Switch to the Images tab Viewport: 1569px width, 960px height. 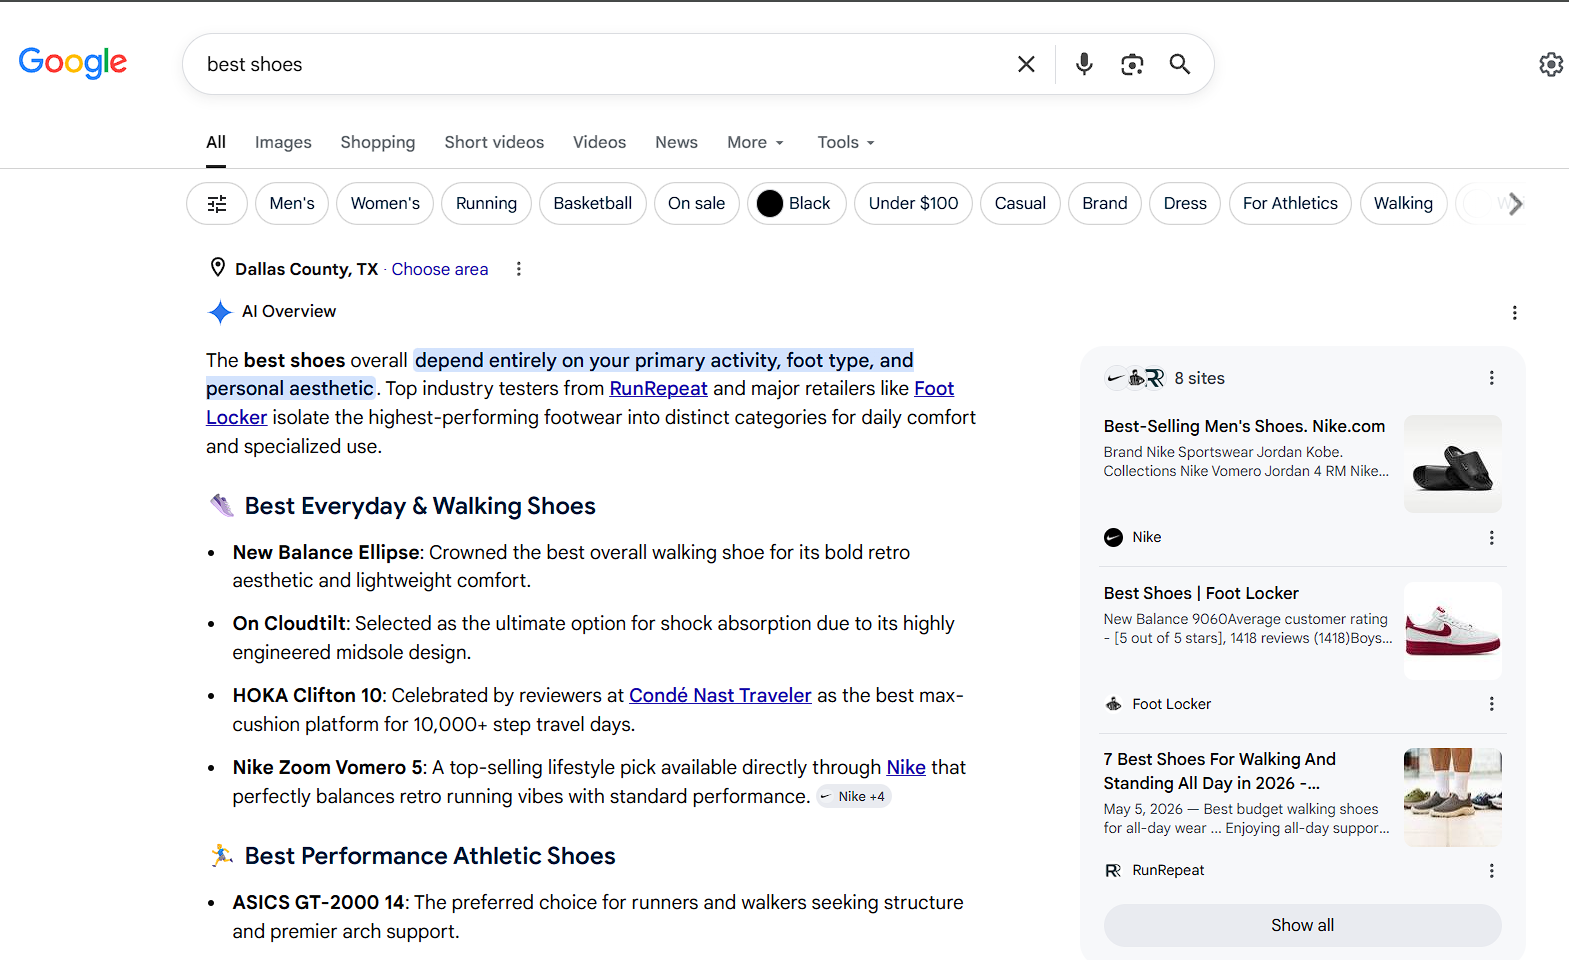tap(283, 142)
